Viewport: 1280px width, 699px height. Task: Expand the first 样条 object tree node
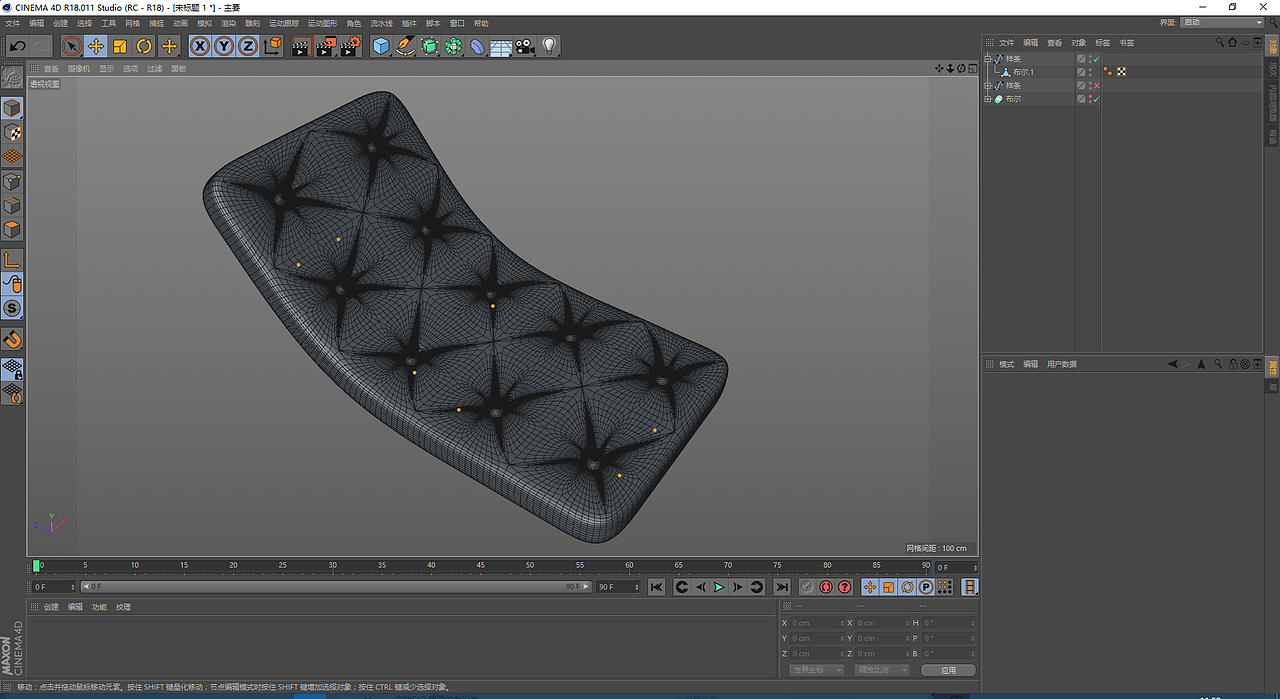point(988,59)
